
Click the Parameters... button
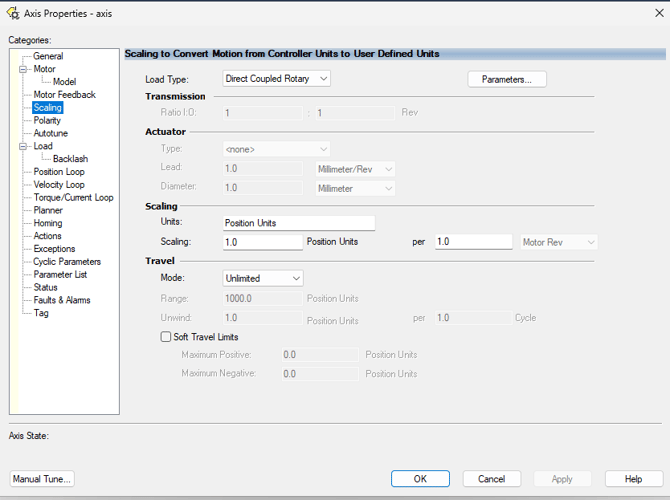[x=506, y=79]
